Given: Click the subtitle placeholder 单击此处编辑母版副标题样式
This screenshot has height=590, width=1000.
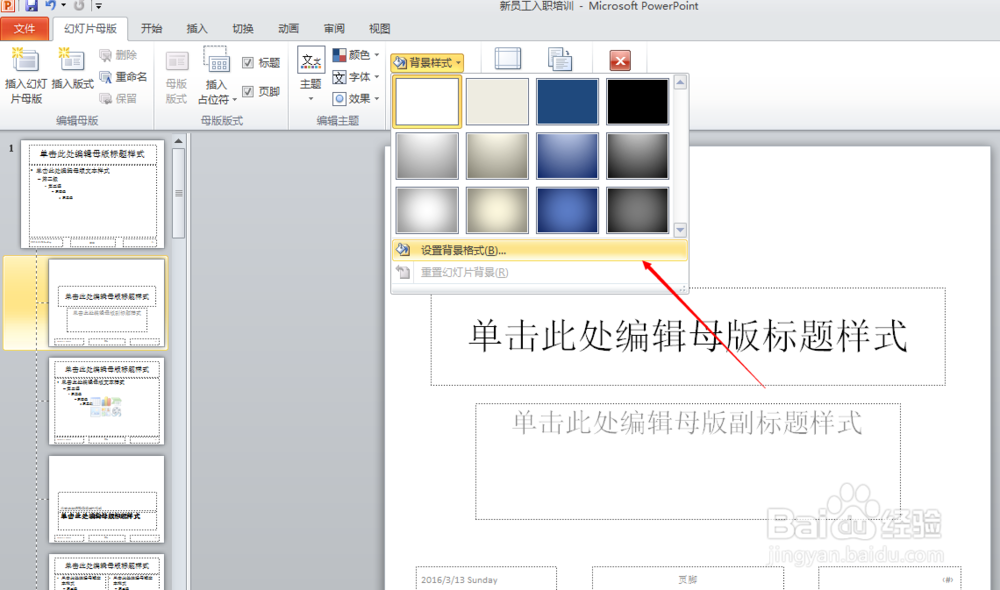Looking at the screenshot, I should click(688, 461).
